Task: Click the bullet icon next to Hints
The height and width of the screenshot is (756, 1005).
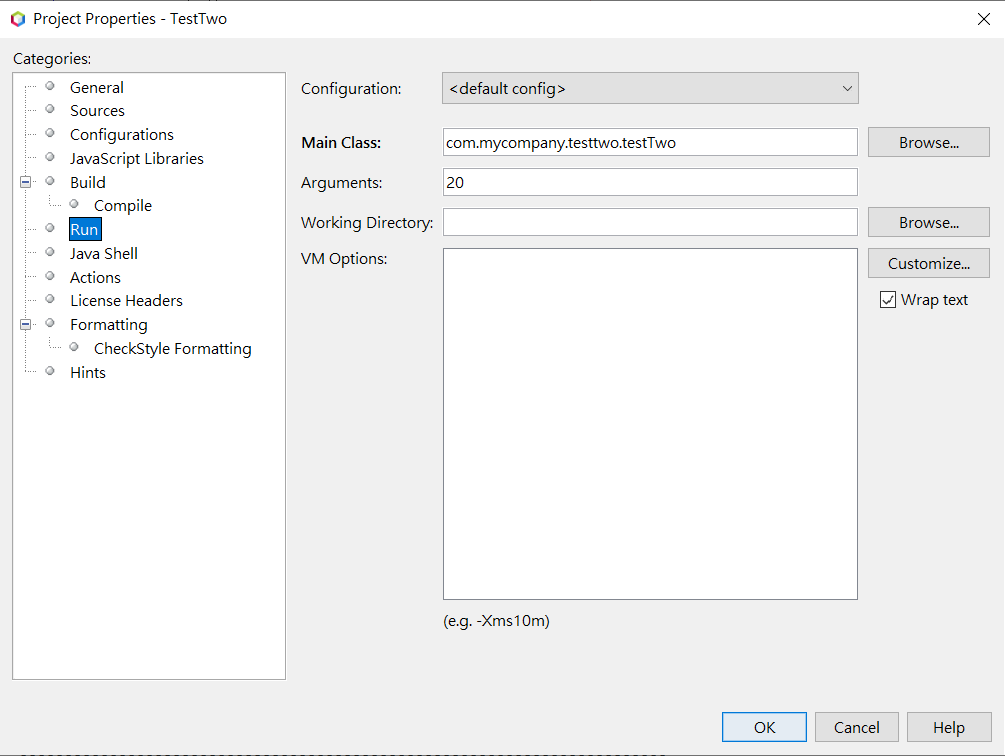Action: pos(50,371)
